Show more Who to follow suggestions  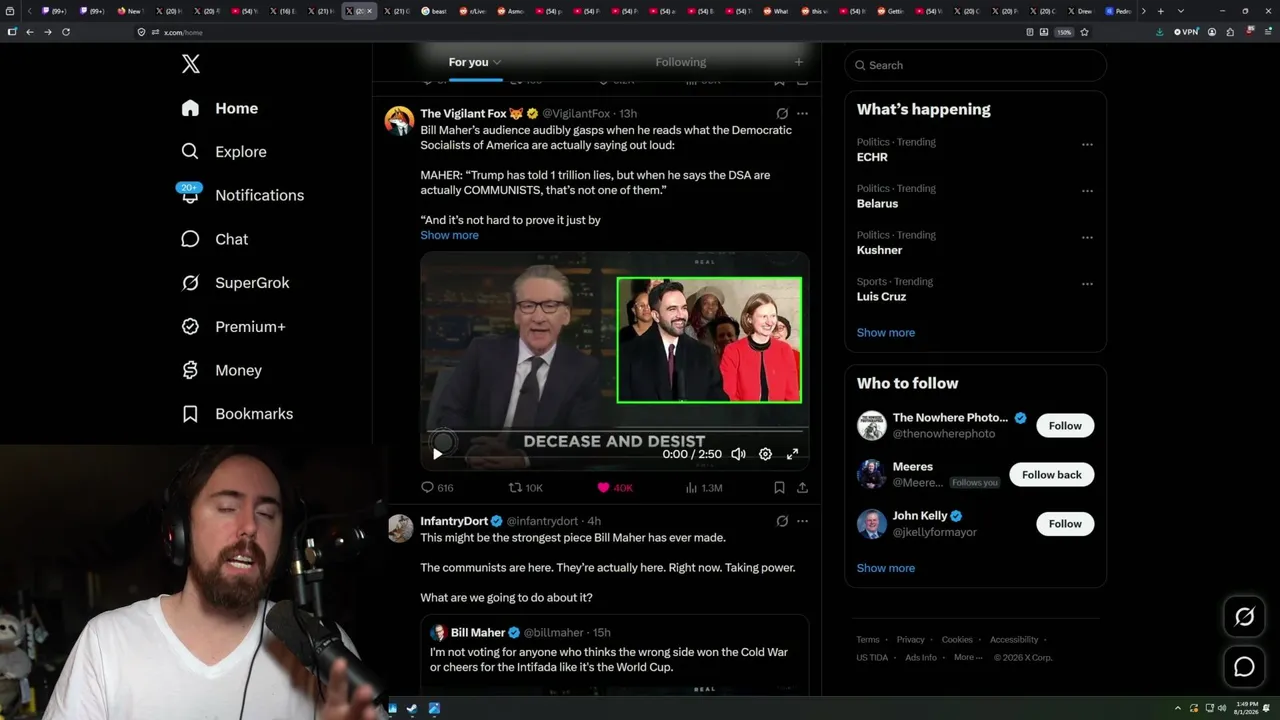[885, 568]
